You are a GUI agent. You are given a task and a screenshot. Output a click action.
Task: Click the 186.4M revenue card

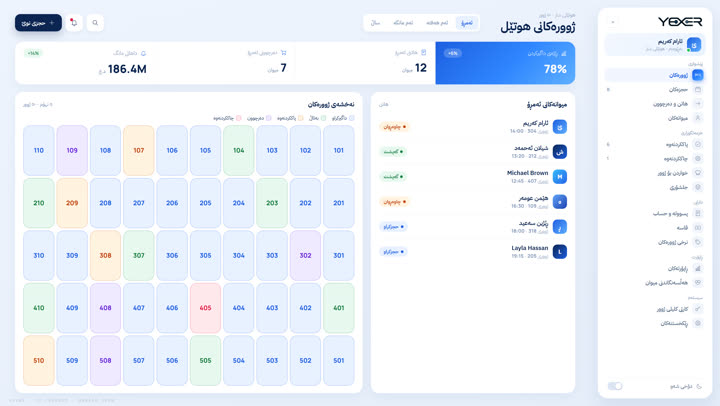pyautogui.click(x=85, y=63)
